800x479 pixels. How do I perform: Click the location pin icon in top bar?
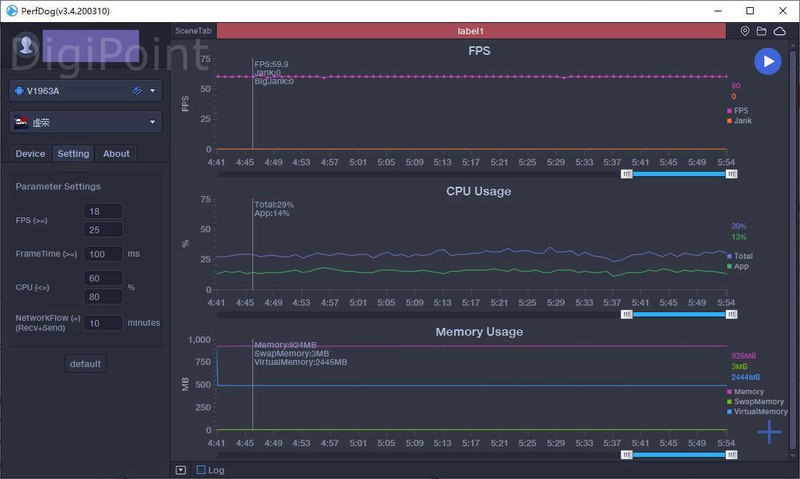(x=745, y=31)
